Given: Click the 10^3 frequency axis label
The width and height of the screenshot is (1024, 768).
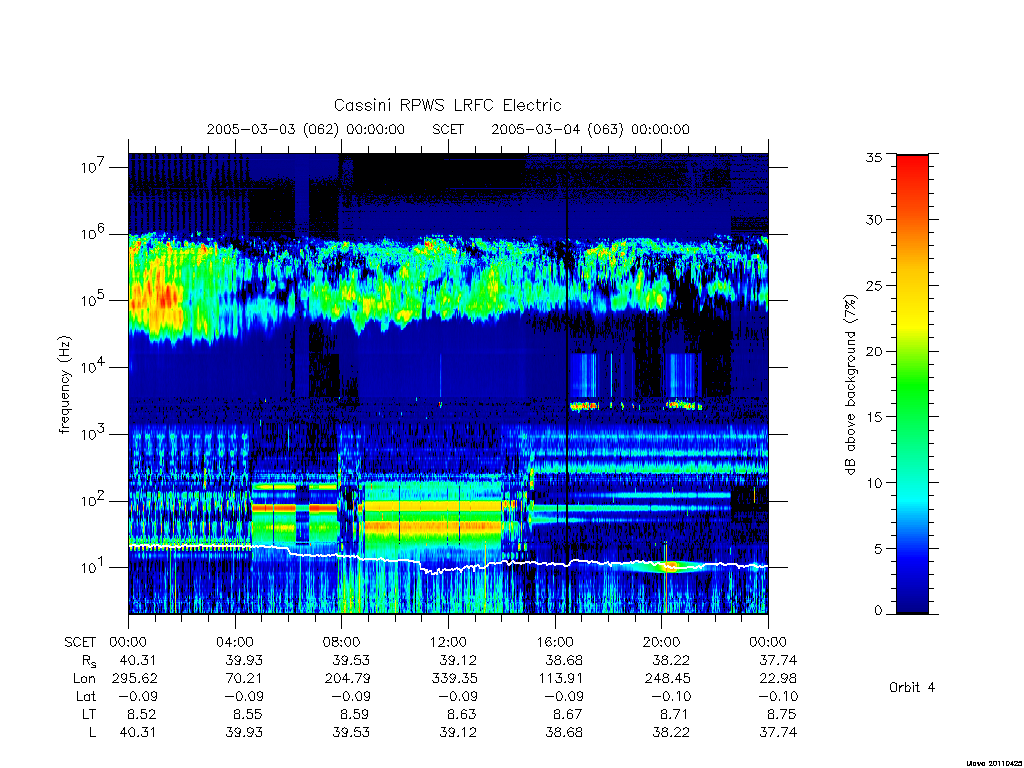Looking at the screenshot, I should tap(94, 434).
